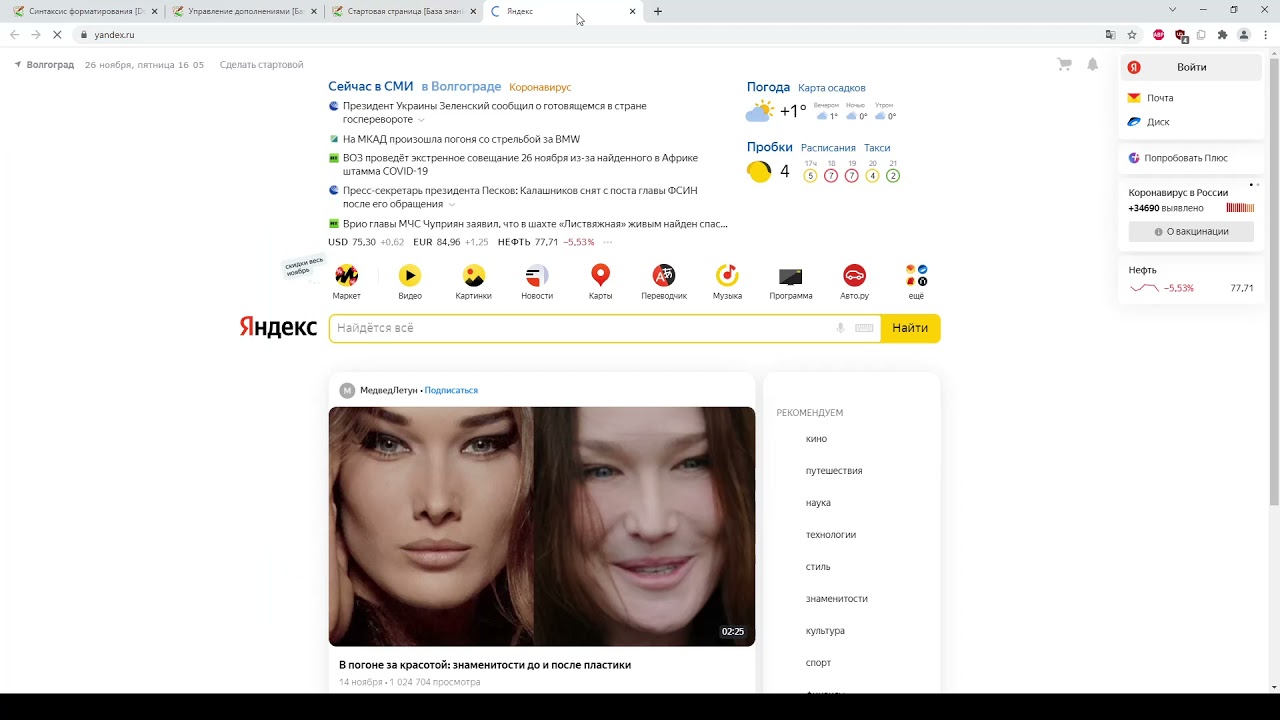1280x720 pixels.
Task: Bookmark this page with star icon
Action: 1132,34
